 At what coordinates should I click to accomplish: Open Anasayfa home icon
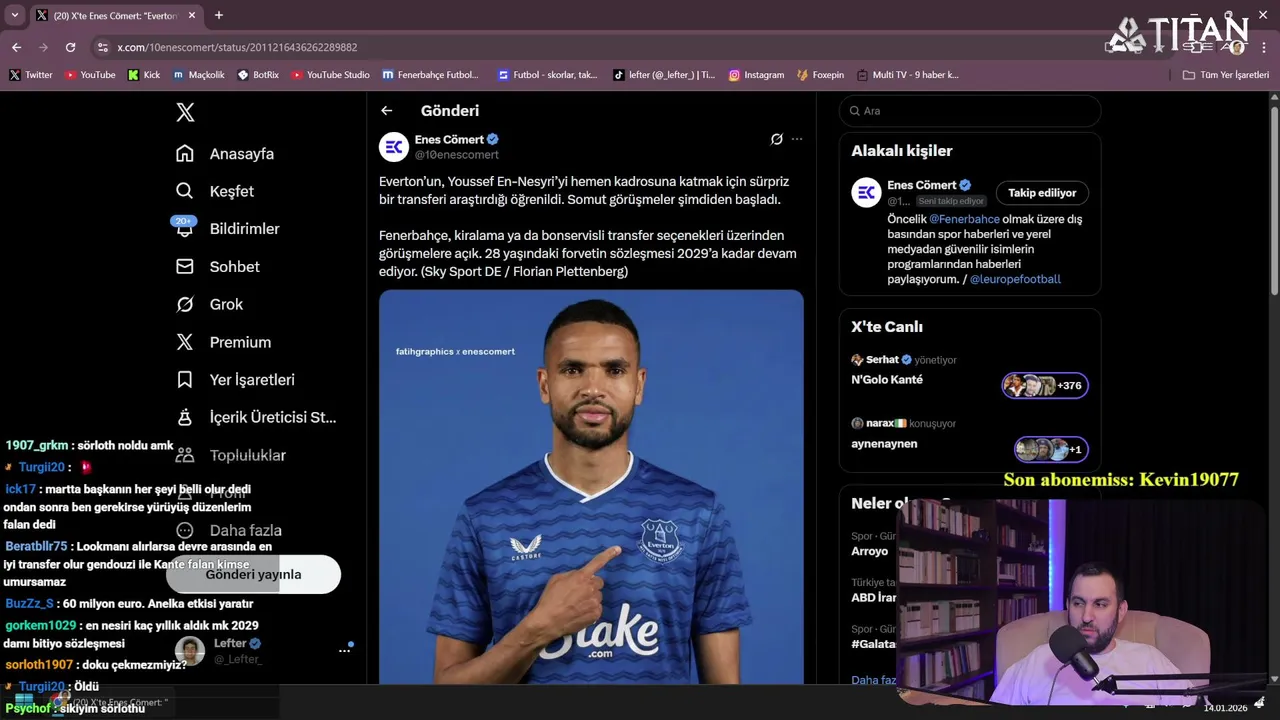coord(185,153)
